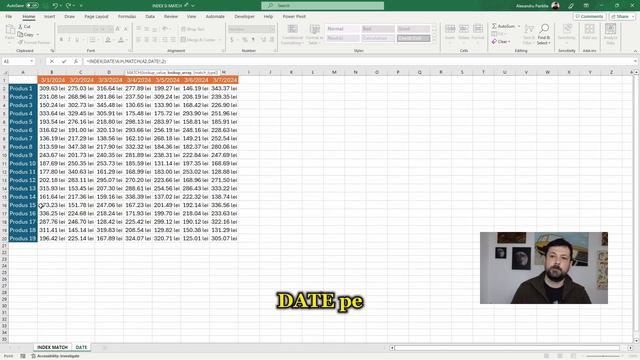The image size is (640, 360).
Task: Click the Orientation text-angle icon
Action: pos(165,29)
